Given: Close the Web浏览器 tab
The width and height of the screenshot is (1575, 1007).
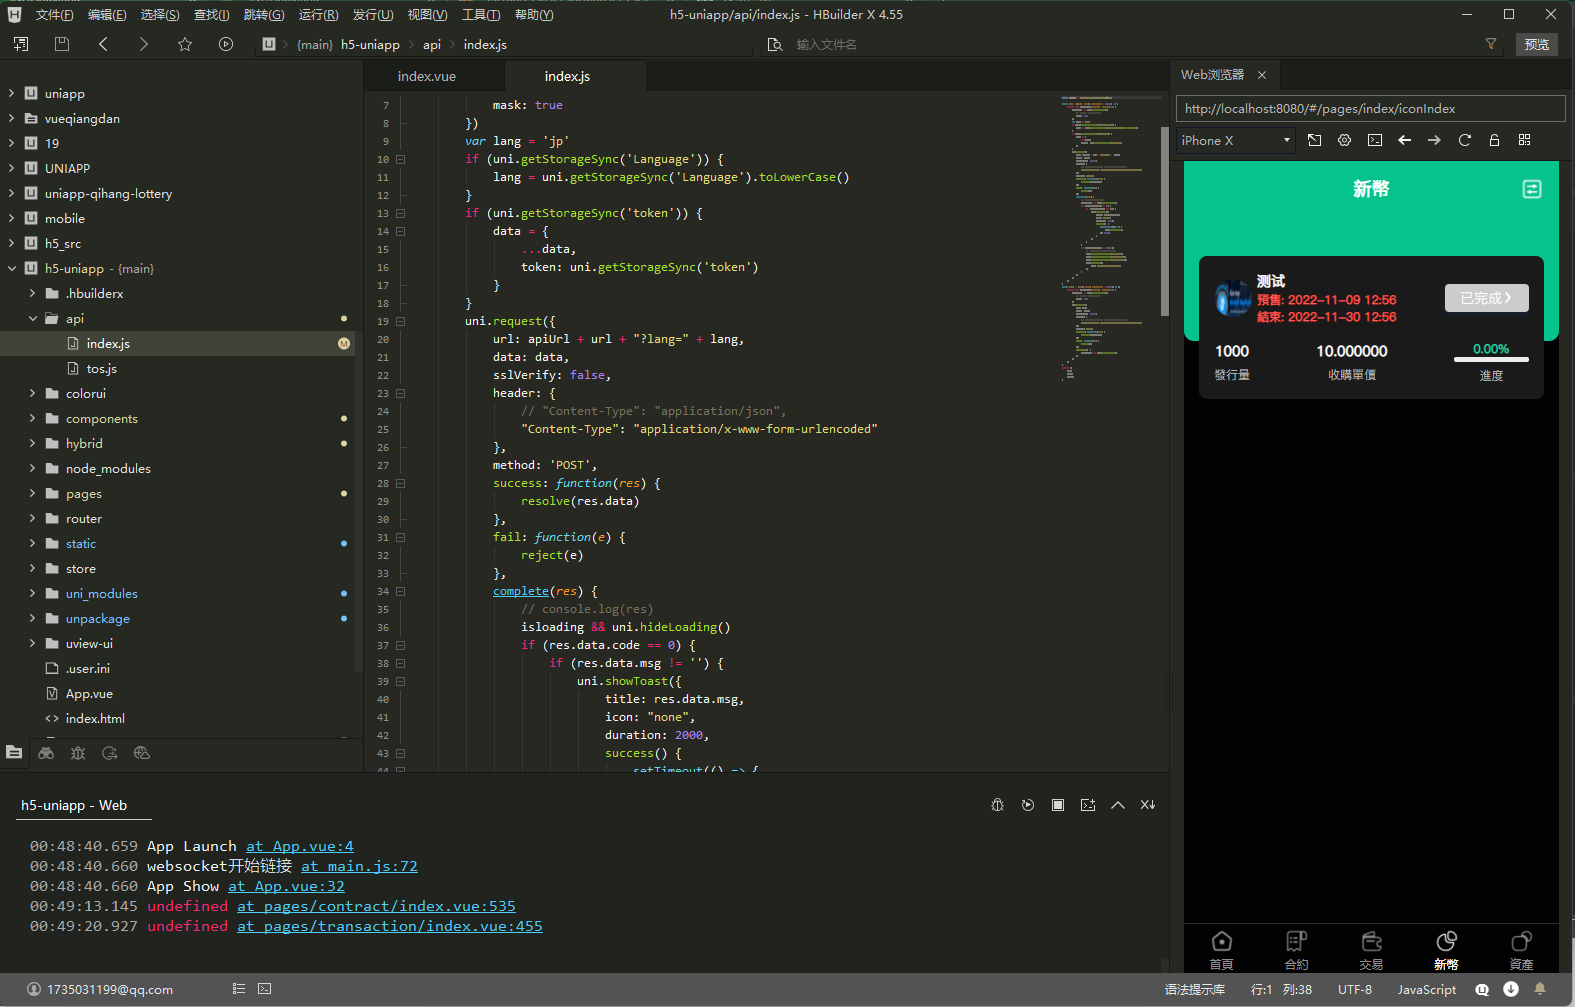Looking at the screenshot, I should tap(1262, 75).
